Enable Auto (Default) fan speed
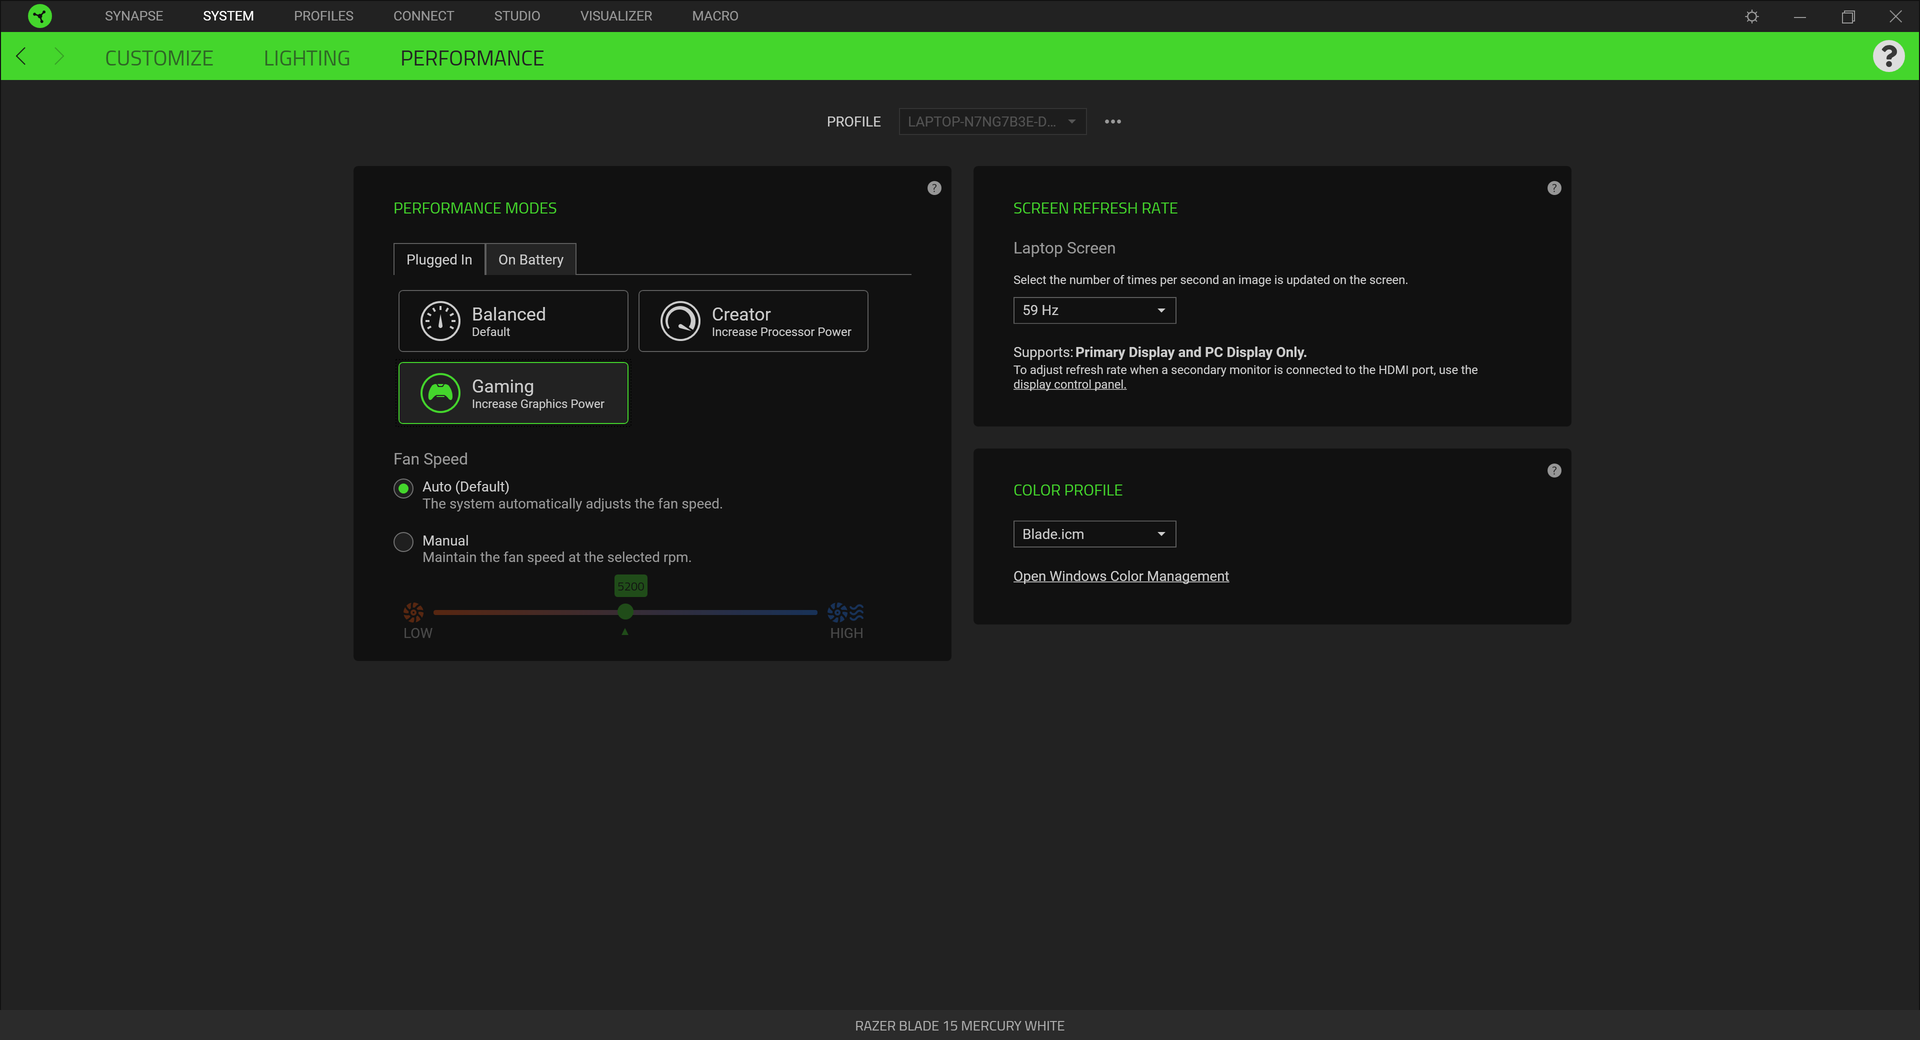Image resolution: width=1920 pixels, height=1040 pixels. tap(404, 489)
